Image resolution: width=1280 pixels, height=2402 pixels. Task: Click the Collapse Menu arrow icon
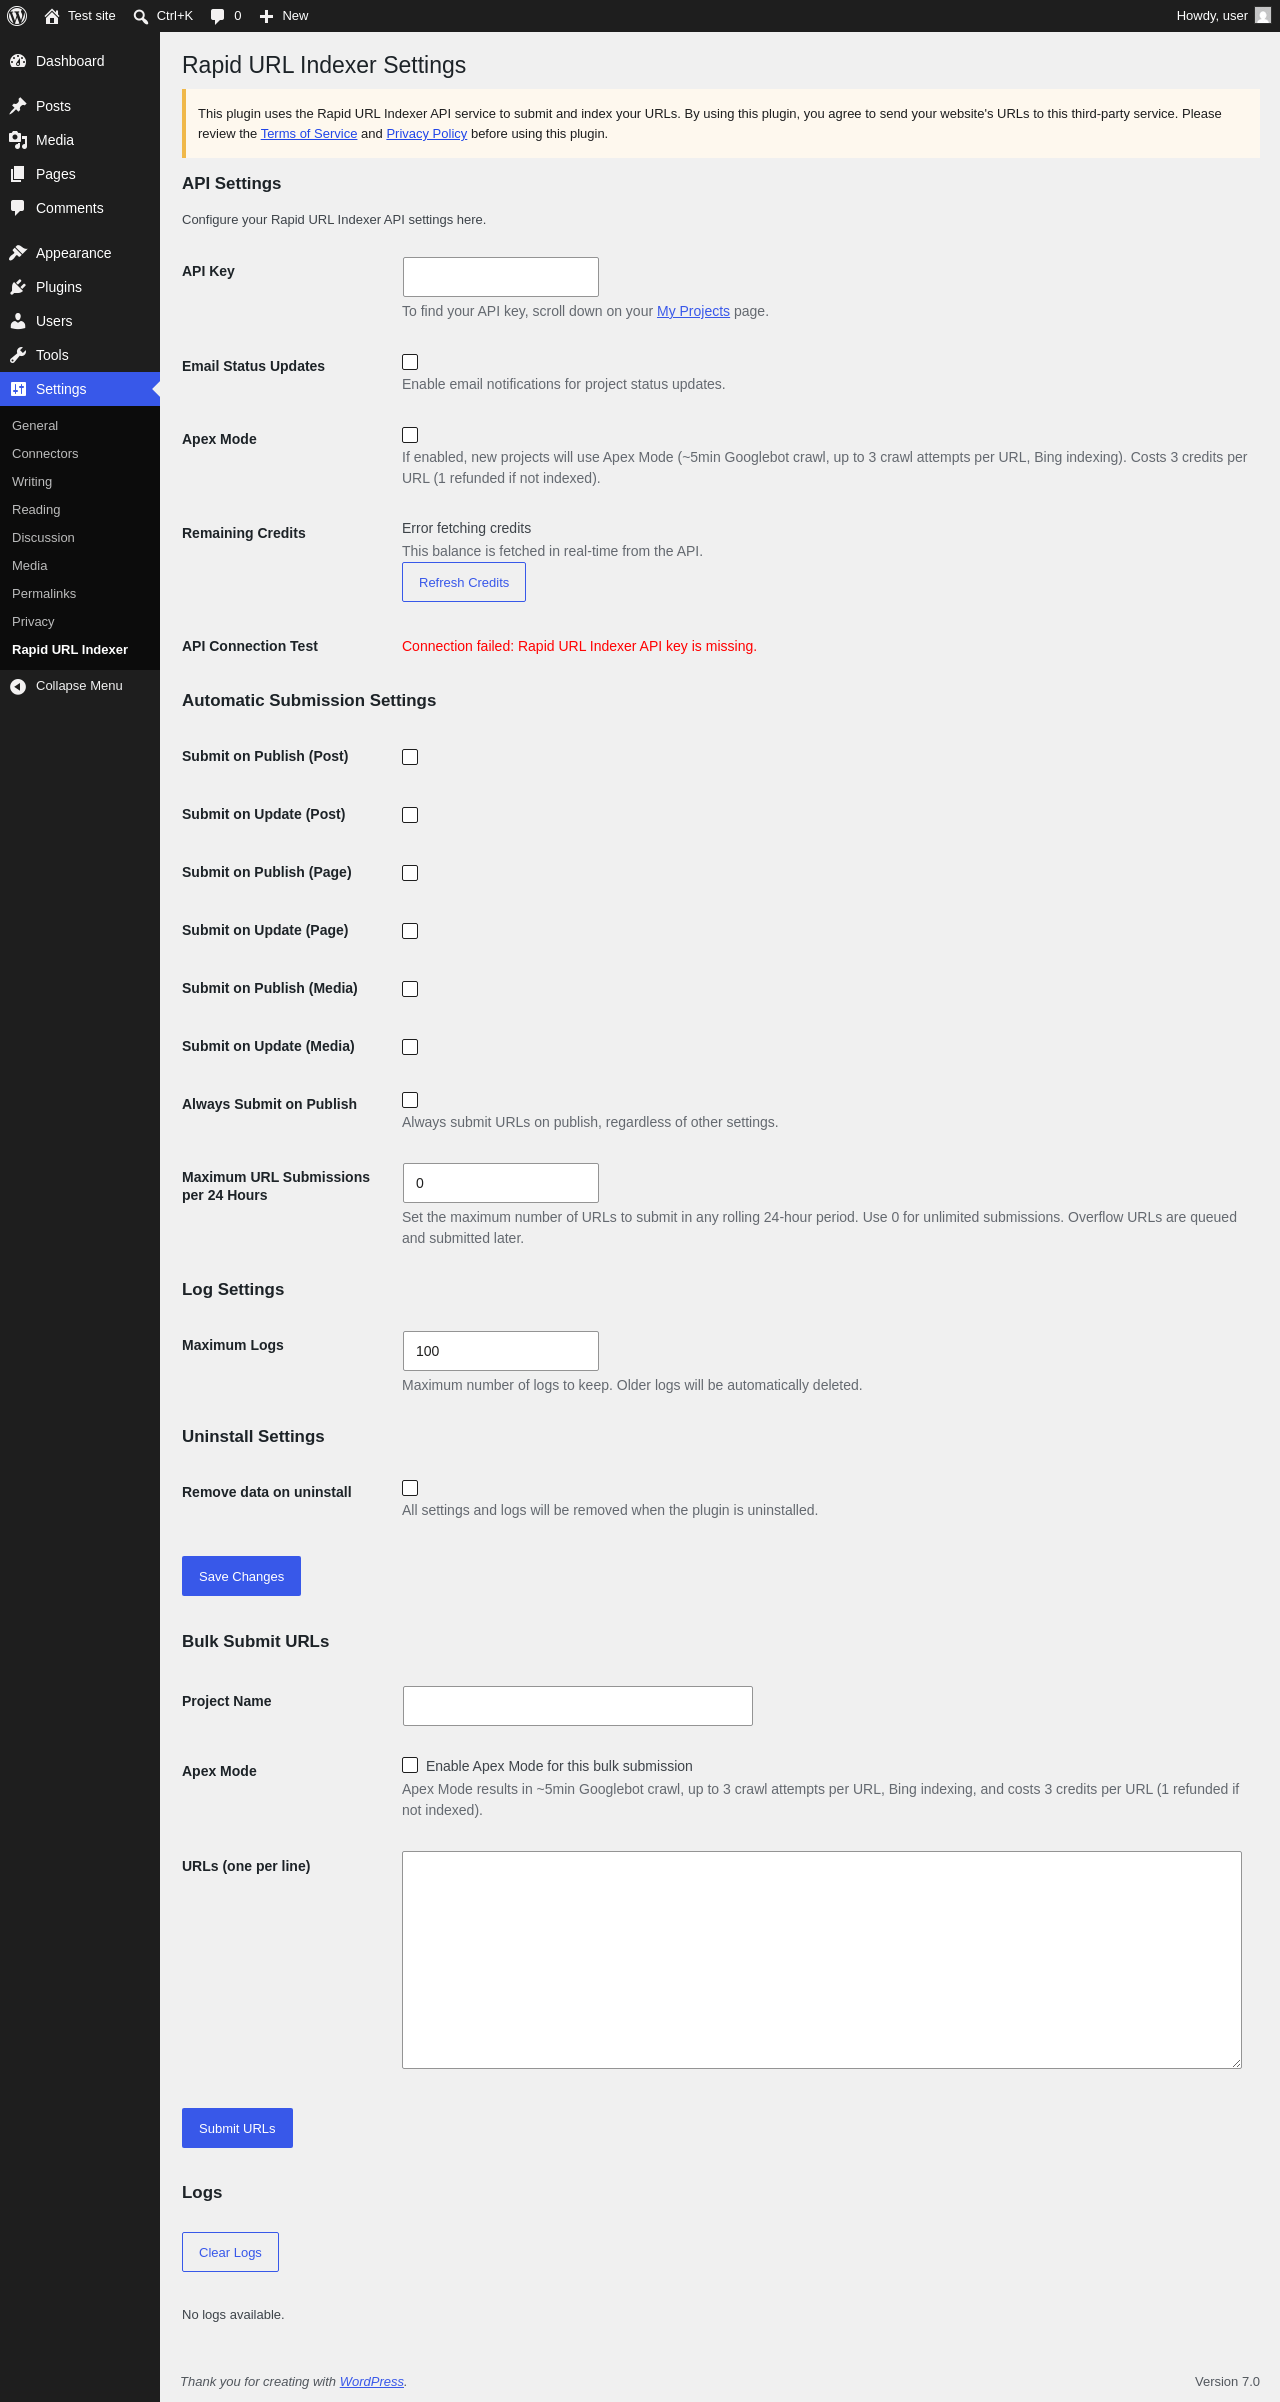coord(18,686)
